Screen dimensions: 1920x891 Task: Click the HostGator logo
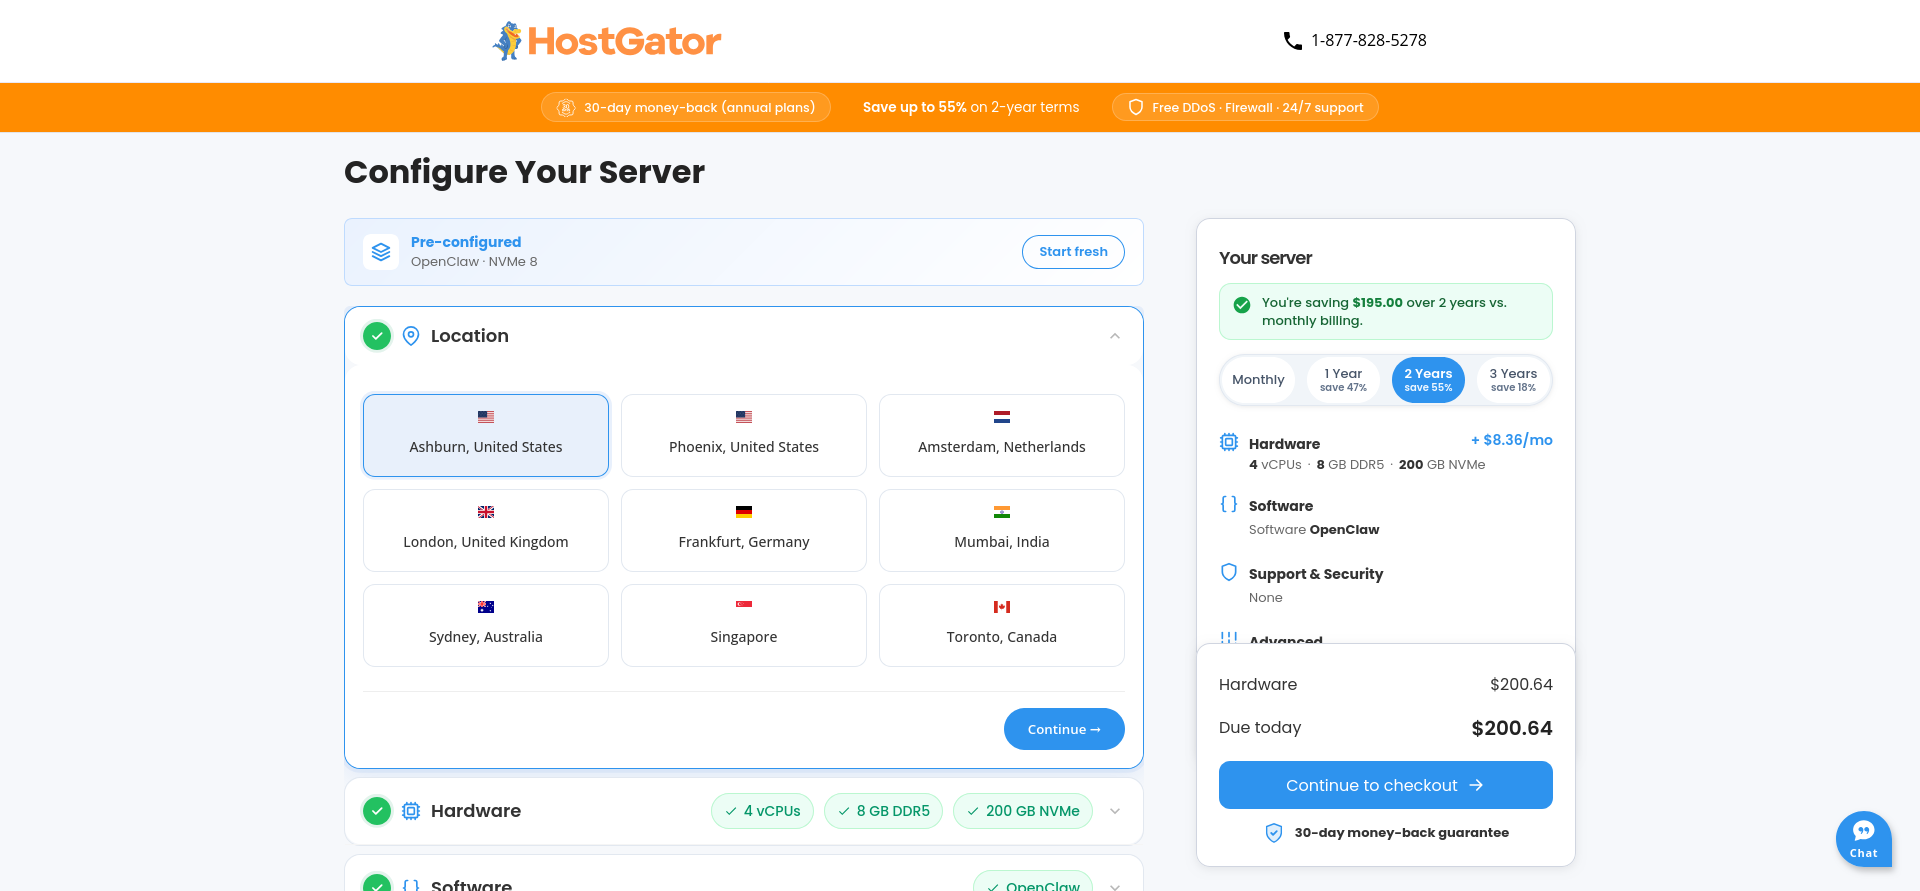pos(607,41)
